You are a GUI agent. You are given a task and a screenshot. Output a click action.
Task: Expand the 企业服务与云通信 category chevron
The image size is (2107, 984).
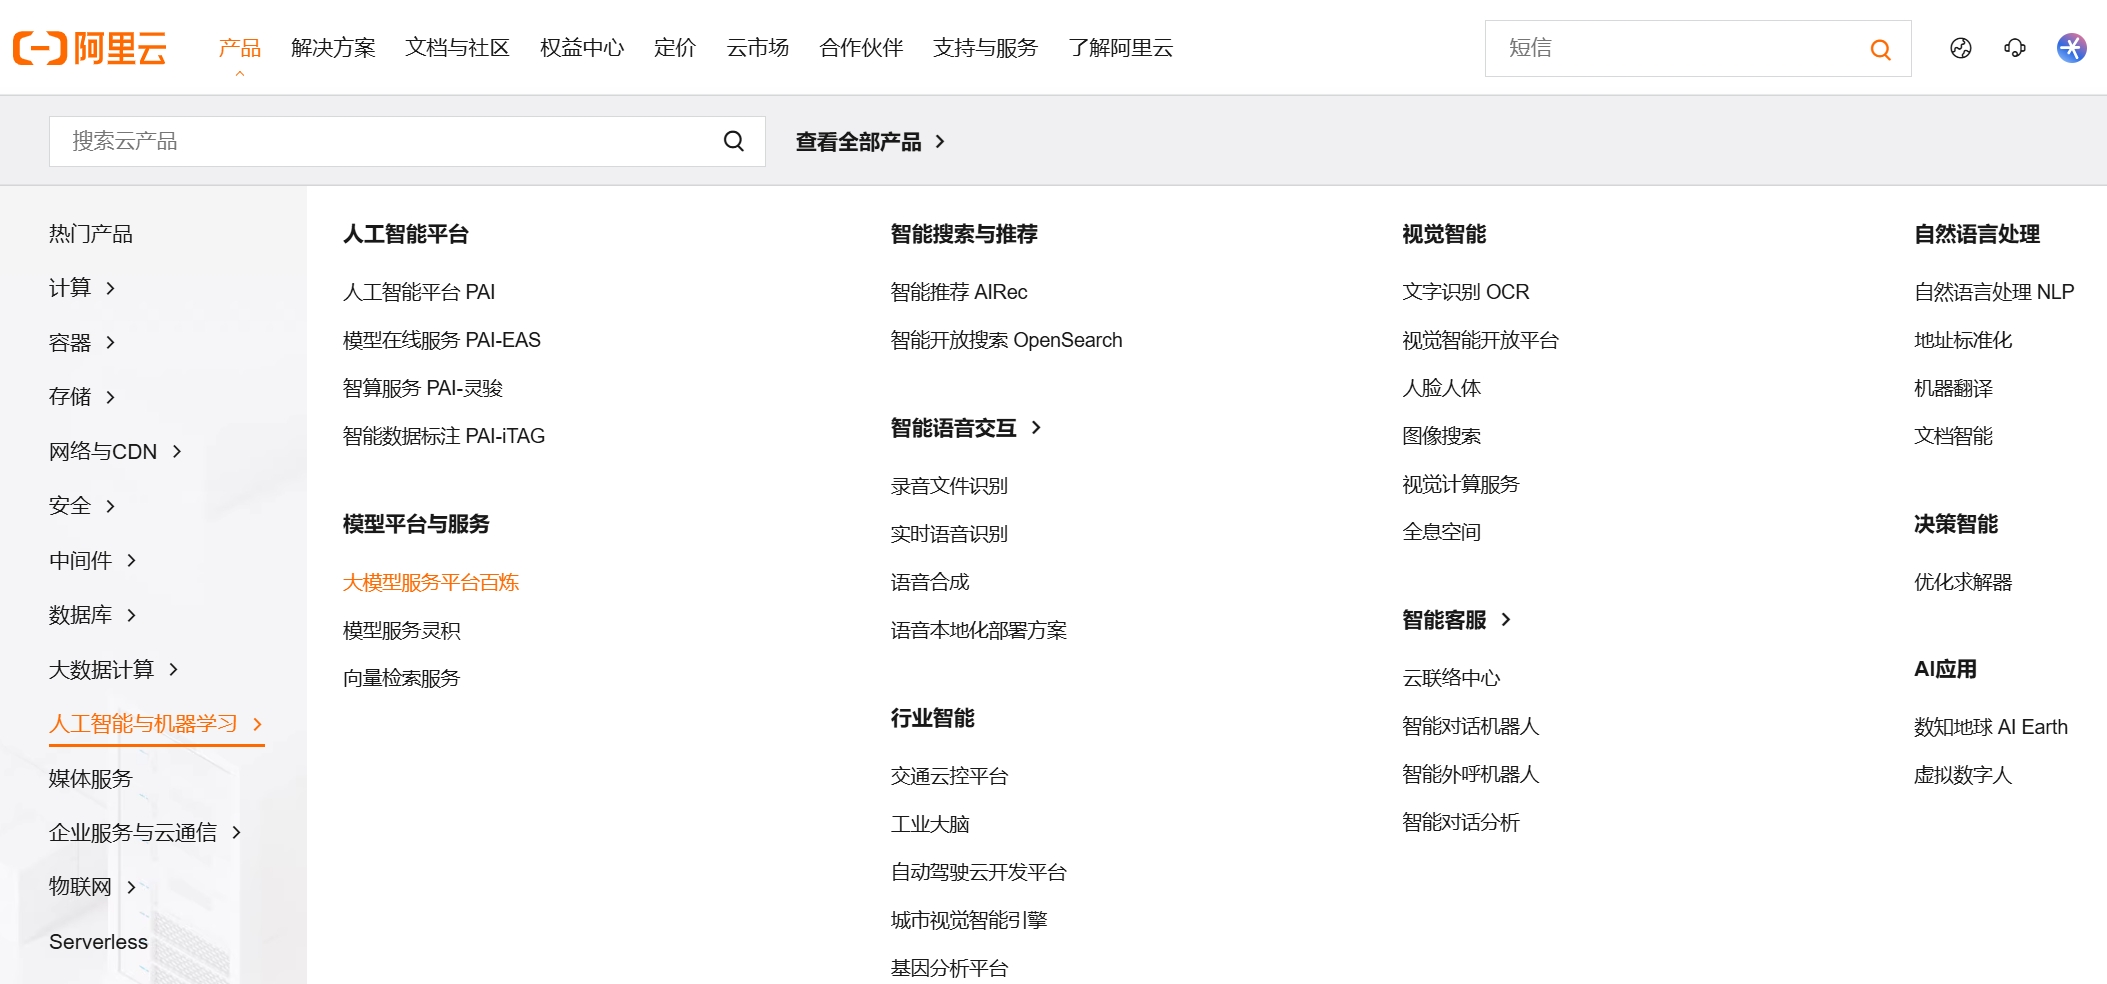[x=236, y=832]
